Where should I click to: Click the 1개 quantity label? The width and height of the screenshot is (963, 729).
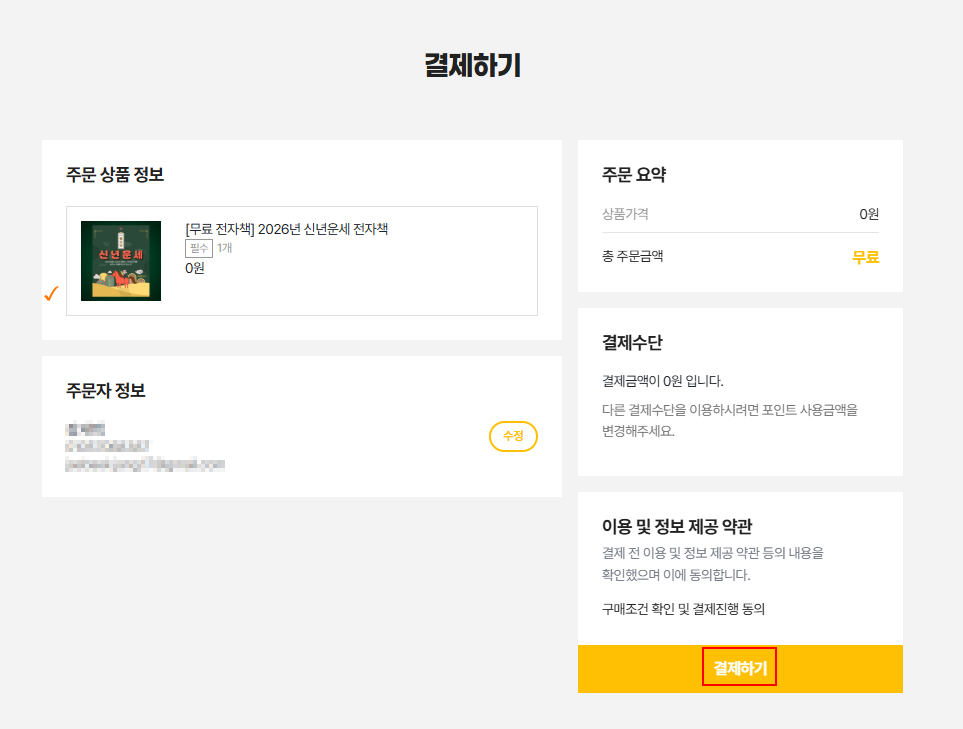(x=225, y=248)
